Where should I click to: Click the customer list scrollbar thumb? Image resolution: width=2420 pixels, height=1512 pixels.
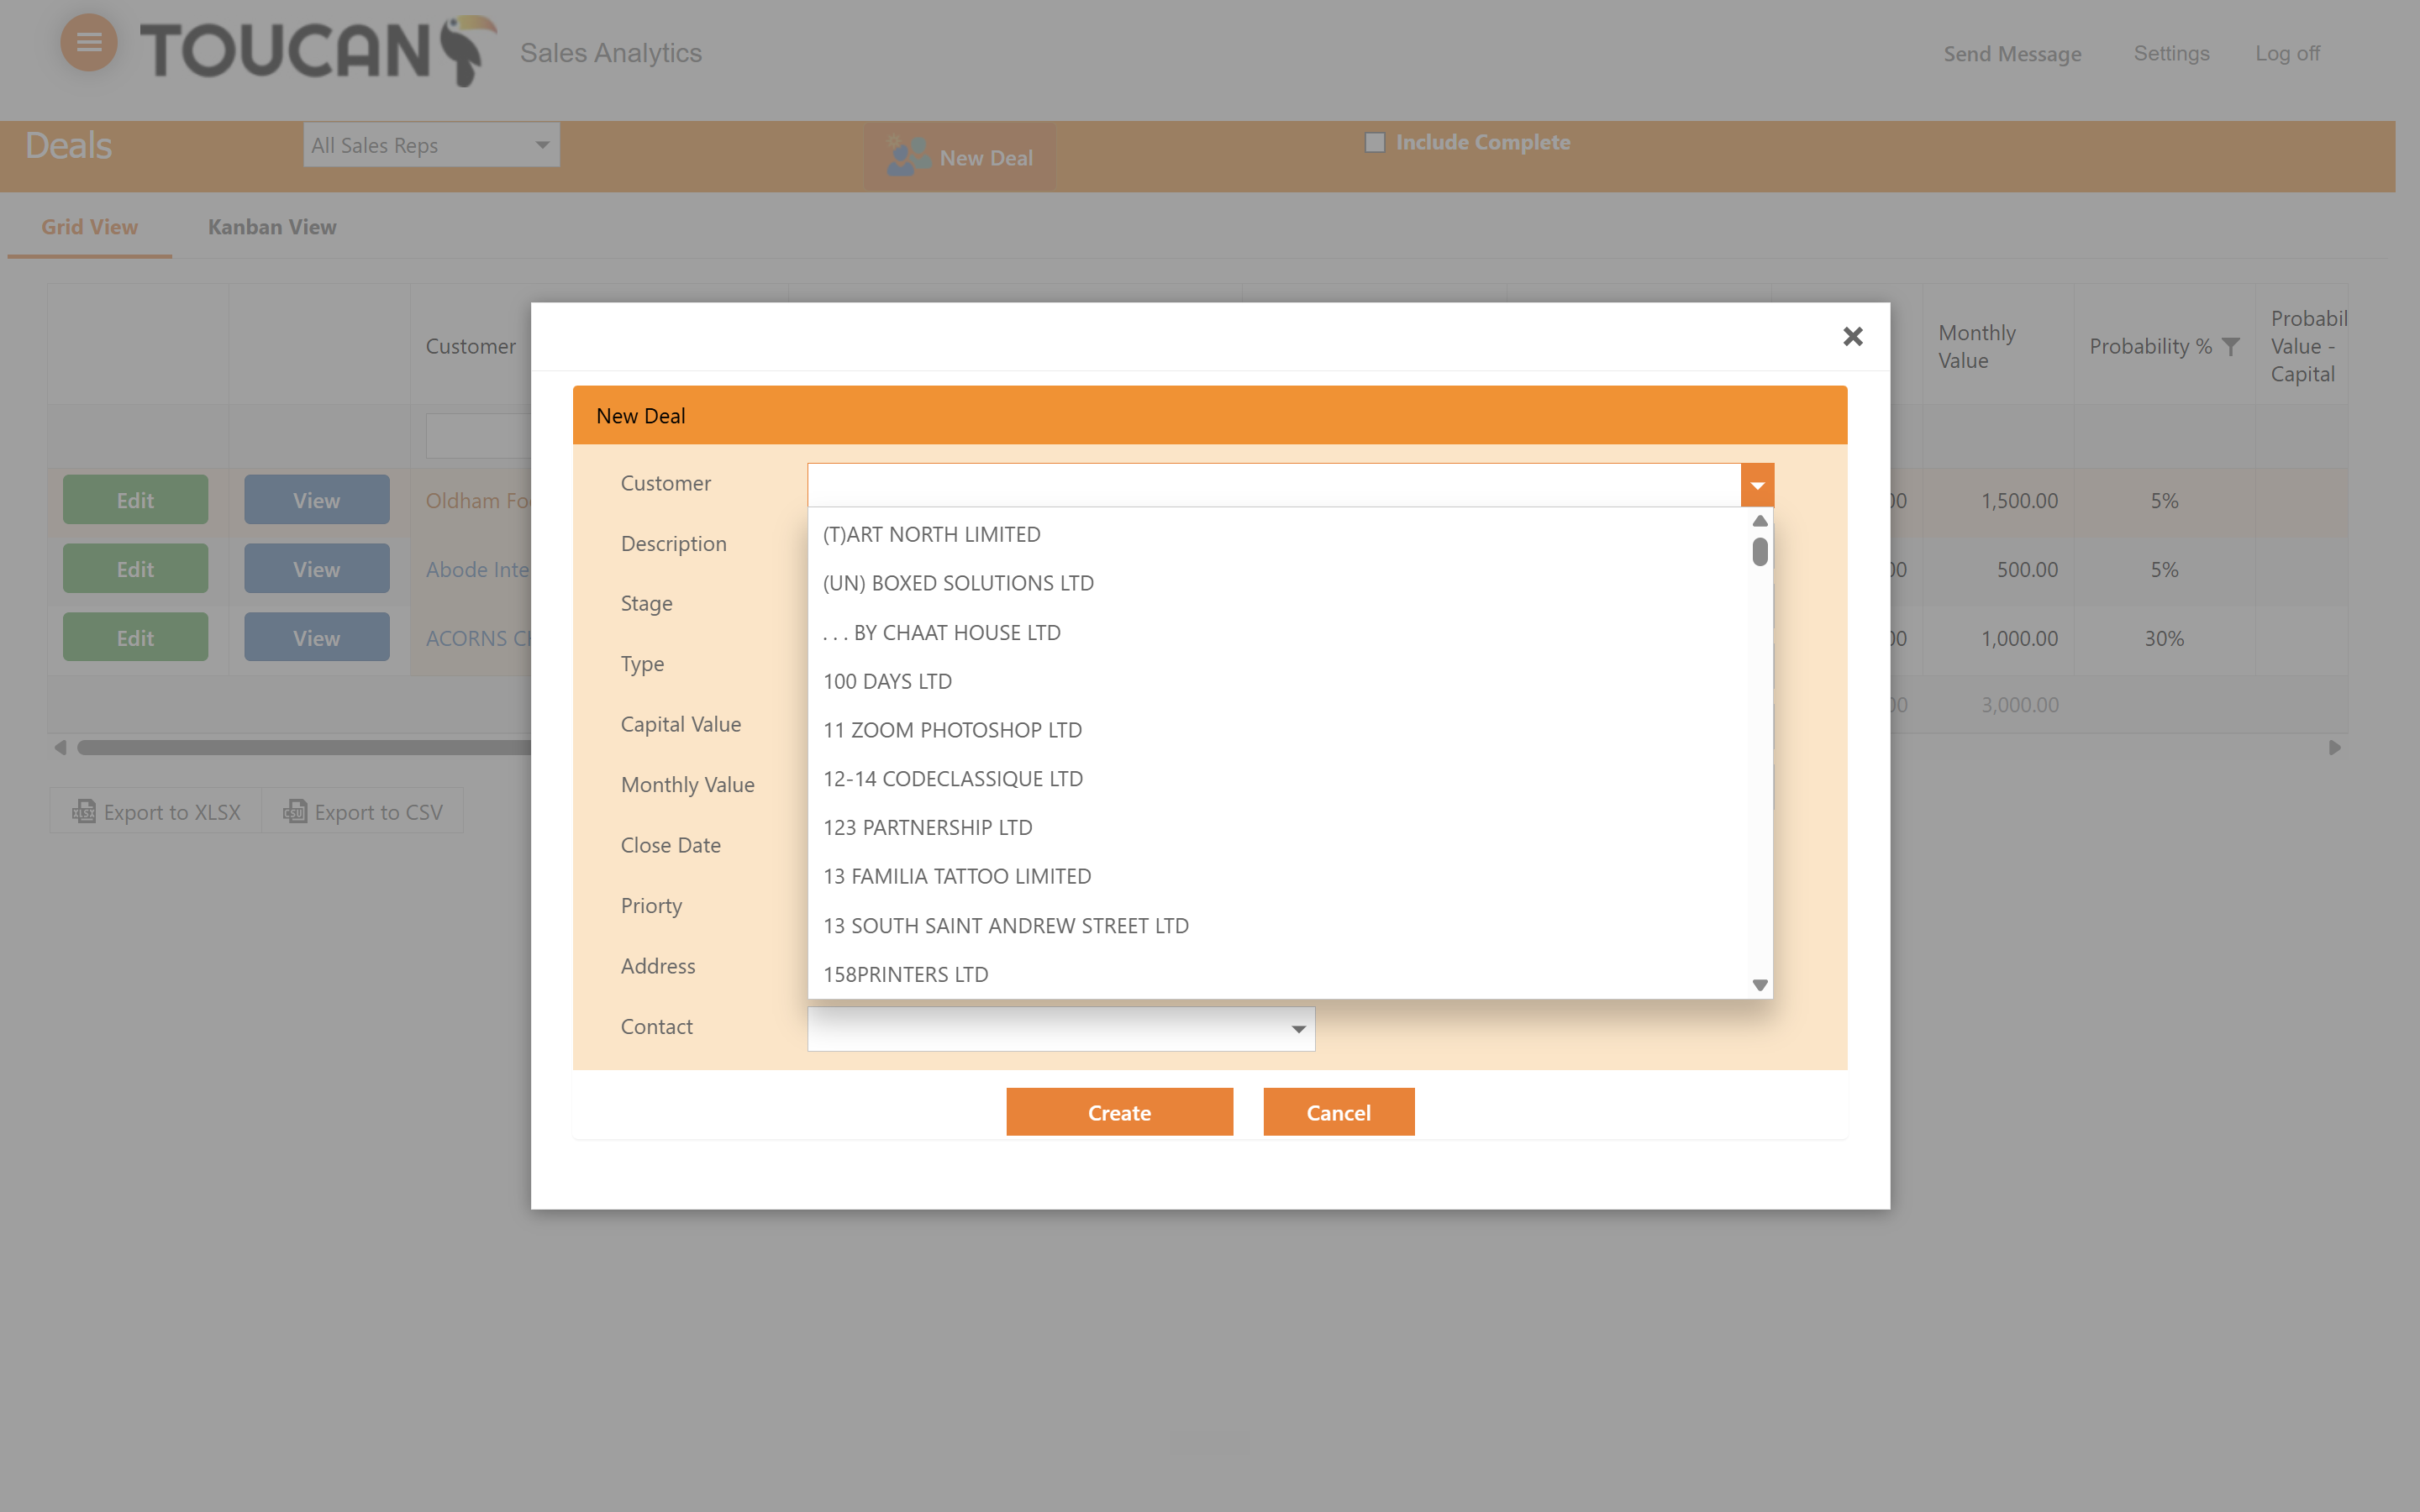coord(1760,552)
